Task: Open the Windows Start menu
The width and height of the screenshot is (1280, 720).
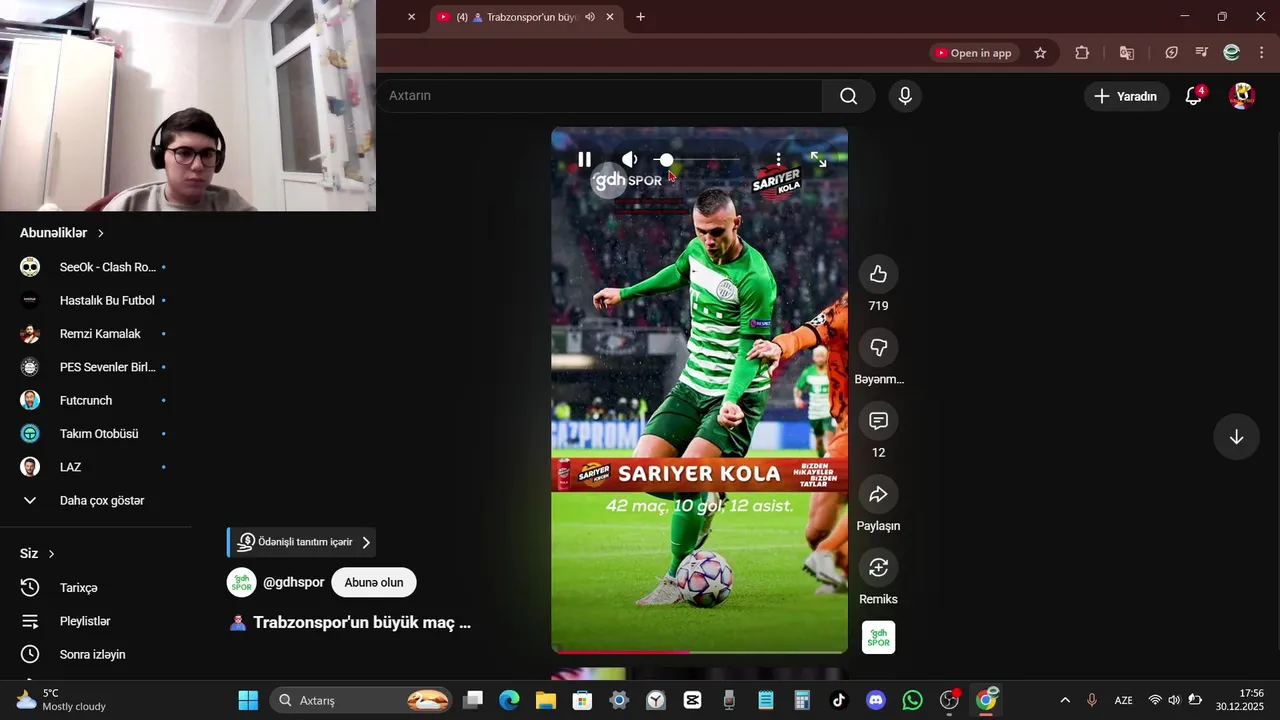Action: click(x=248, y=700)
